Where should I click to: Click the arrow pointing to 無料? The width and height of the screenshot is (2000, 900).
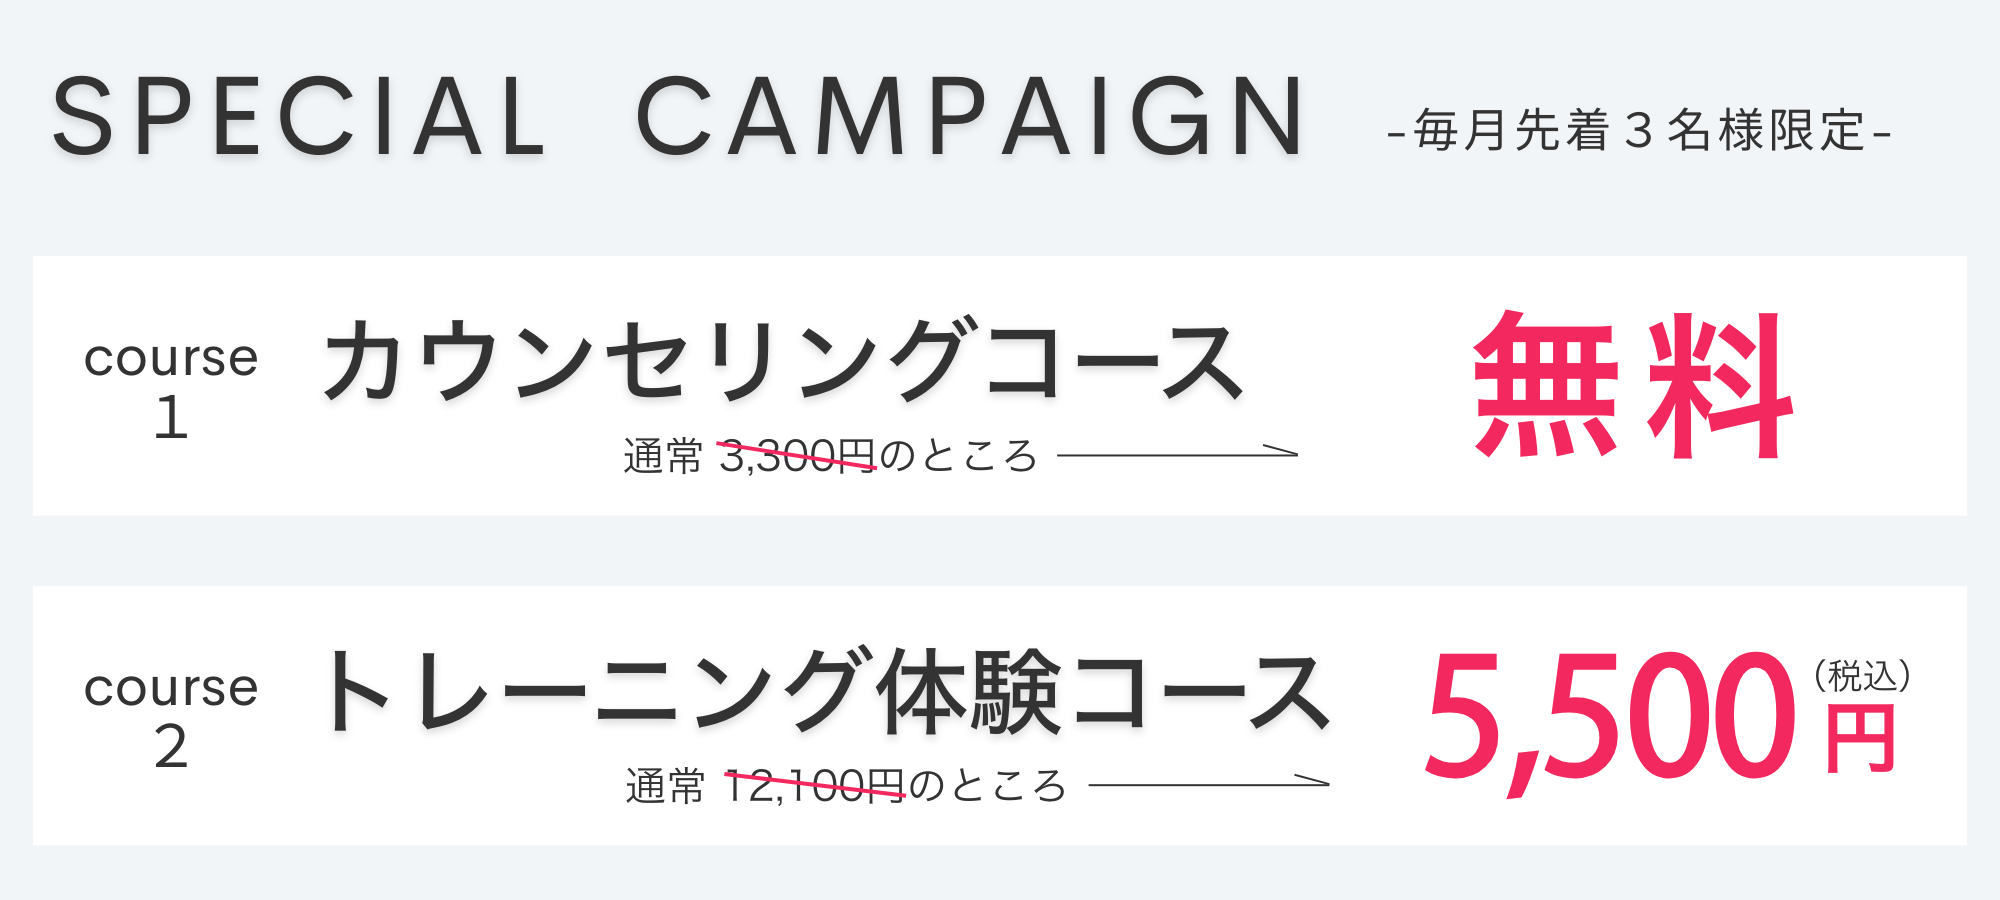1177,452
